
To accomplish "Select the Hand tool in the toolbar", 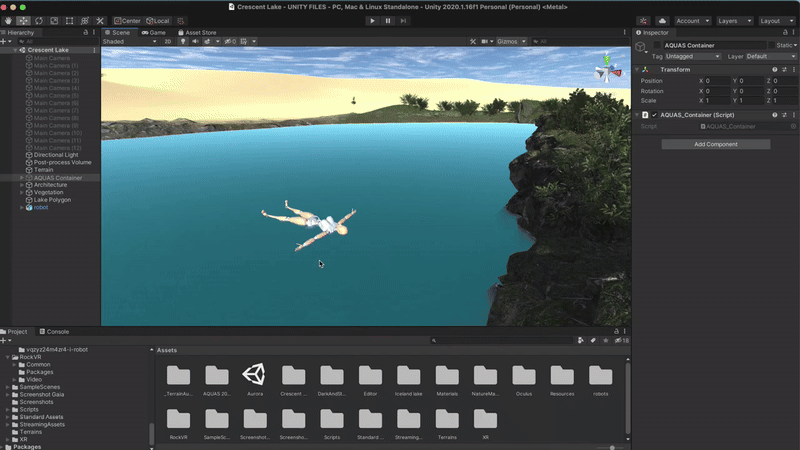I will tap(8, 21).
